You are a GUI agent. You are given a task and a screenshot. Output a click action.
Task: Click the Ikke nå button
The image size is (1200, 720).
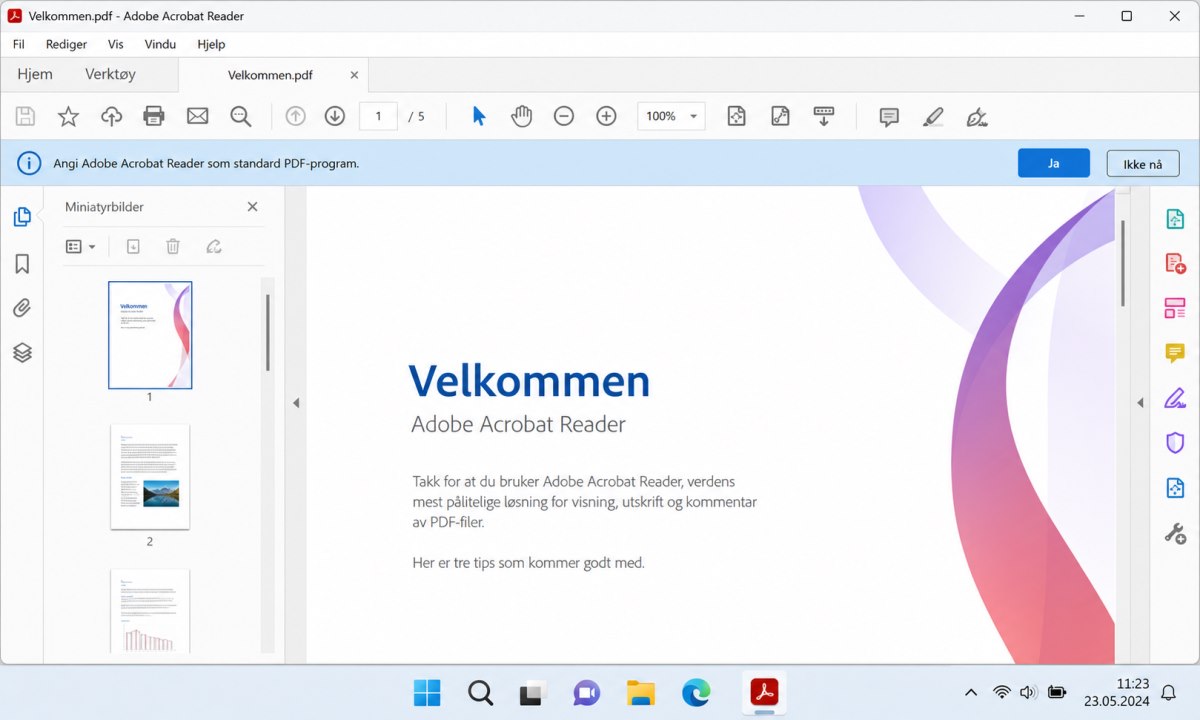[1143, 163]
